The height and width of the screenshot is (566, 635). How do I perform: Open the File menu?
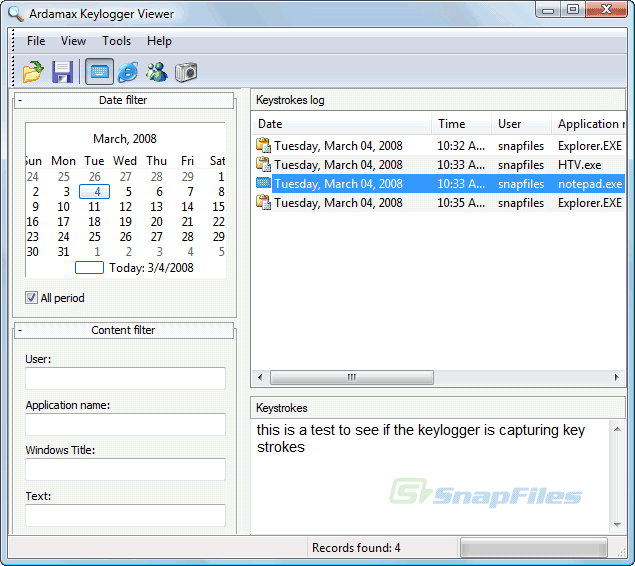coord(36,41)
